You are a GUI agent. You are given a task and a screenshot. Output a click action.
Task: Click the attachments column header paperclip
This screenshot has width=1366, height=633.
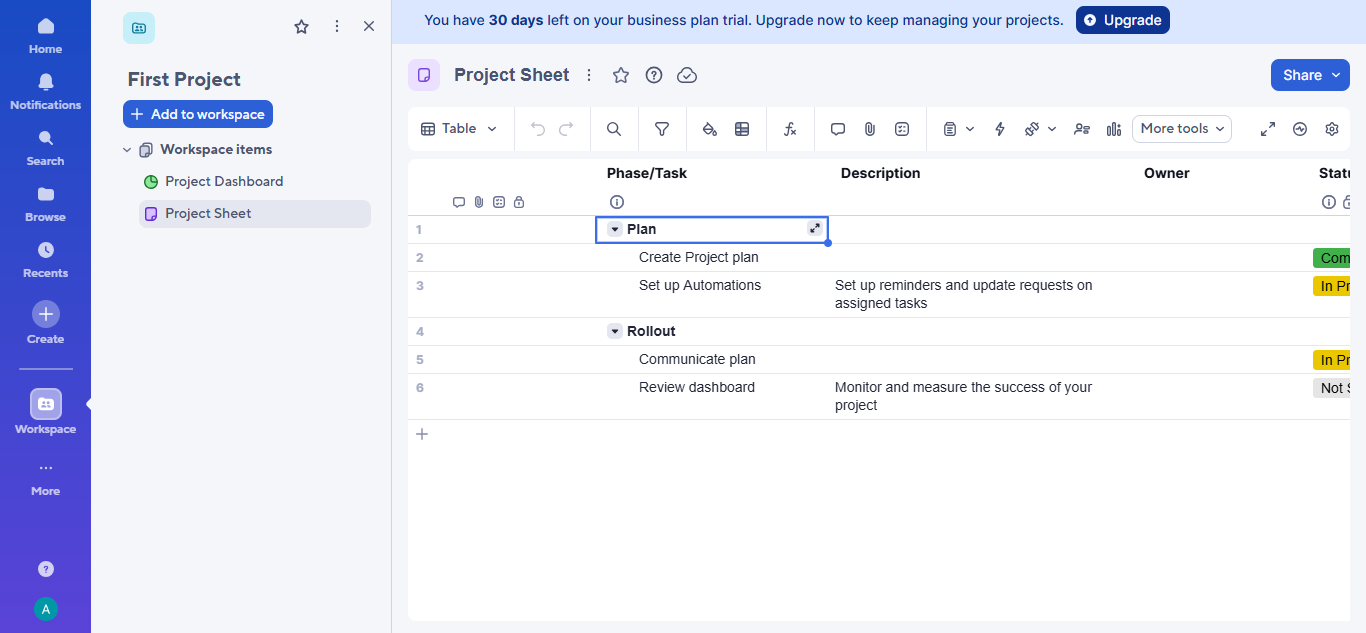(479, 202)
